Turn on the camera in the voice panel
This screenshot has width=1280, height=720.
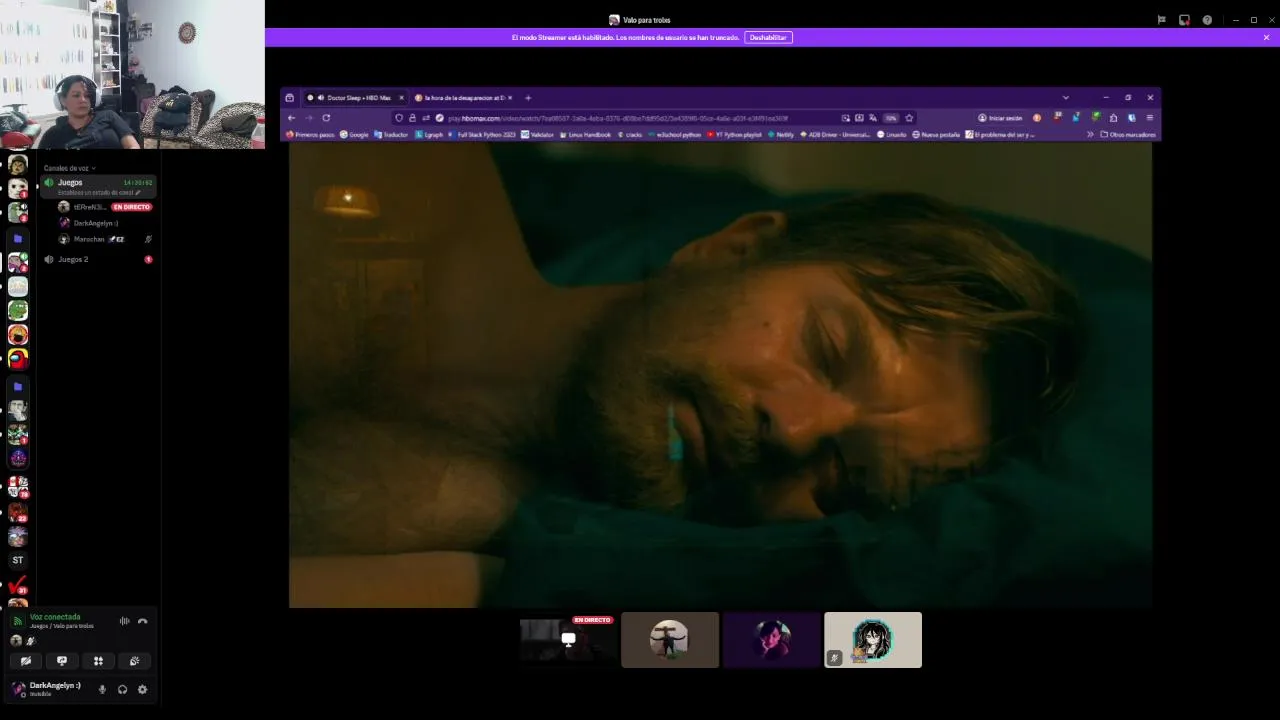(x=26, y=661)
